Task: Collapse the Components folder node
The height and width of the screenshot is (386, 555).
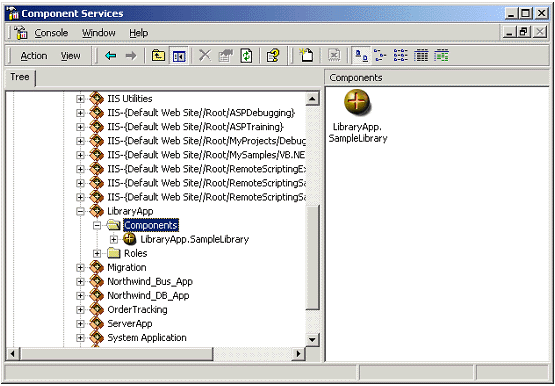Action: tap(97, 225)
